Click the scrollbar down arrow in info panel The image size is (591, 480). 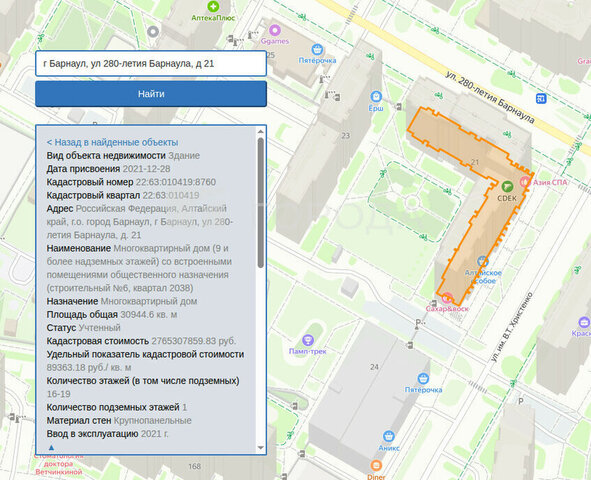click(260, 448)
